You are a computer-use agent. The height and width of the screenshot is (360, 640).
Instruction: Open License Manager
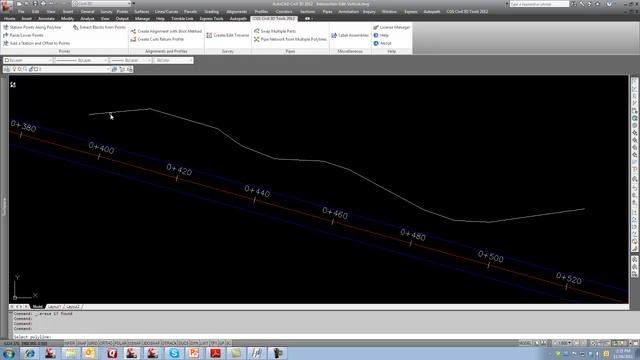coord(391,27)
